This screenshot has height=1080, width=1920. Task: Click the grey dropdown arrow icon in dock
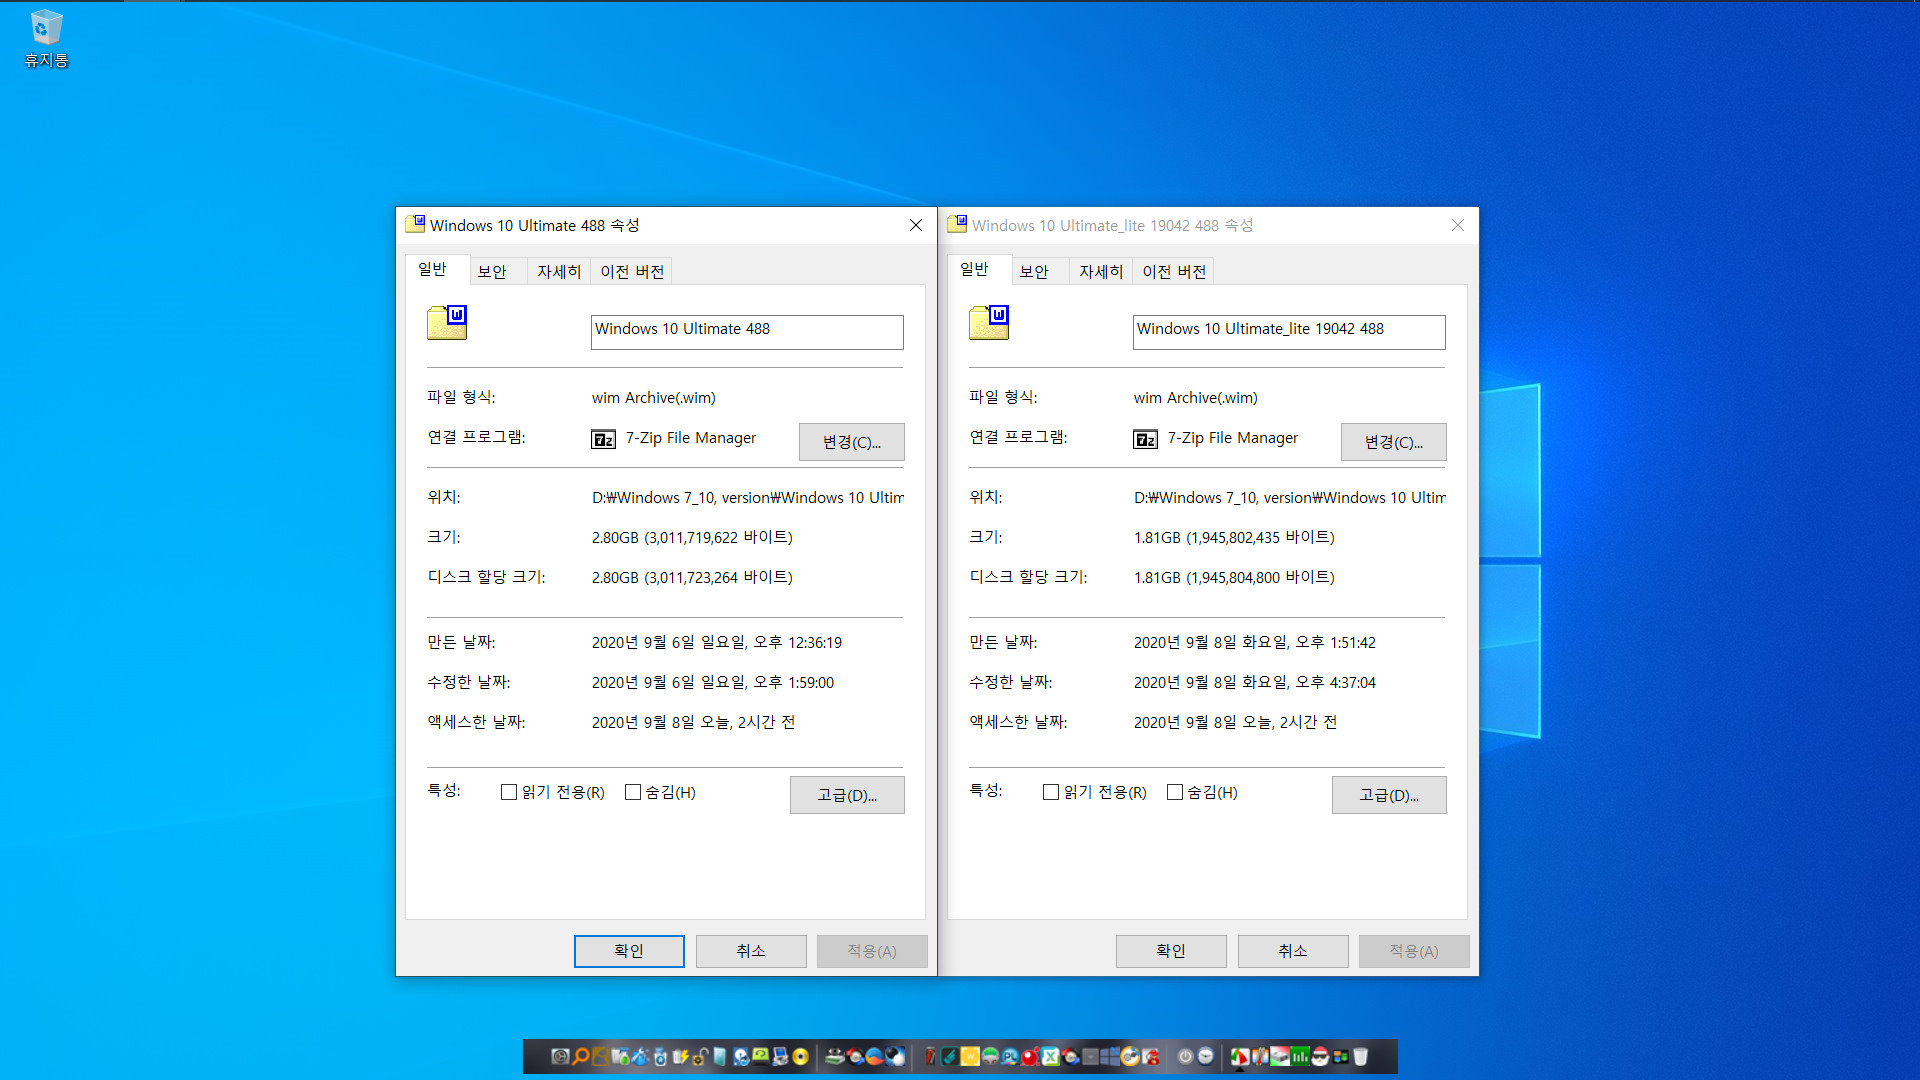(x=1090, y=1056)
